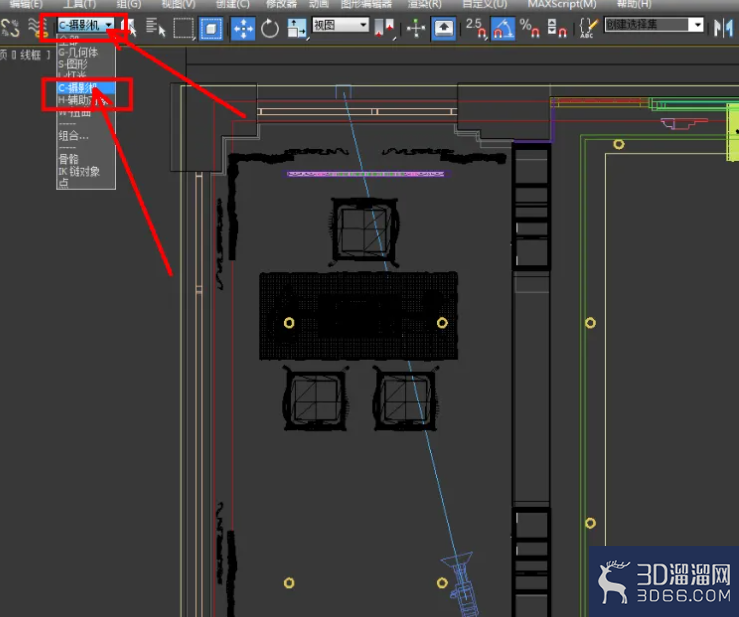
Task: Toggle Keyboard Shortcut Override button
Action: point(443,28)
